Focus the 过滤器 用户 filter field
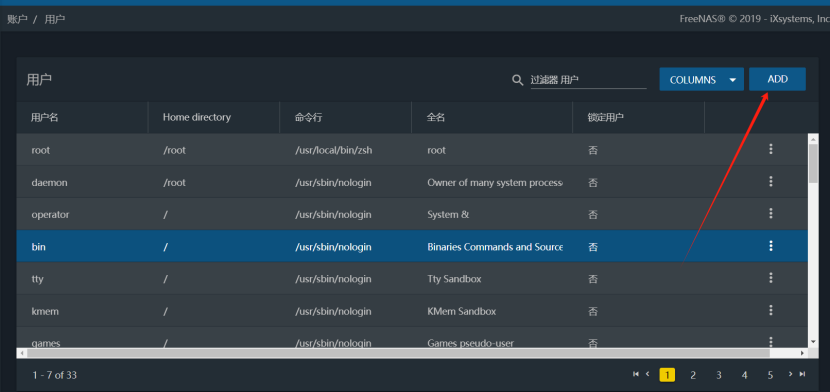 [x=589, y=80]
